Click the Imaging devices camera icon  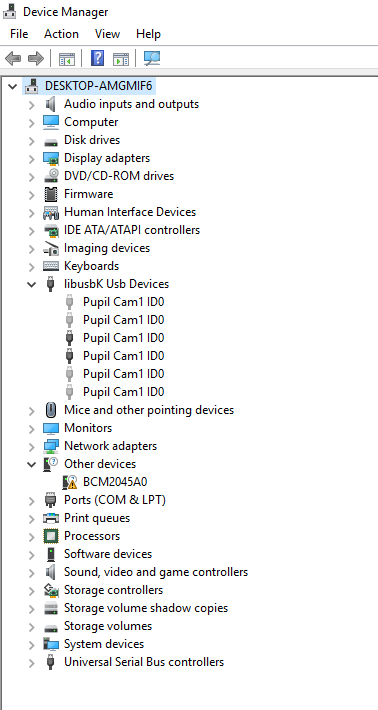pos(51,248)
